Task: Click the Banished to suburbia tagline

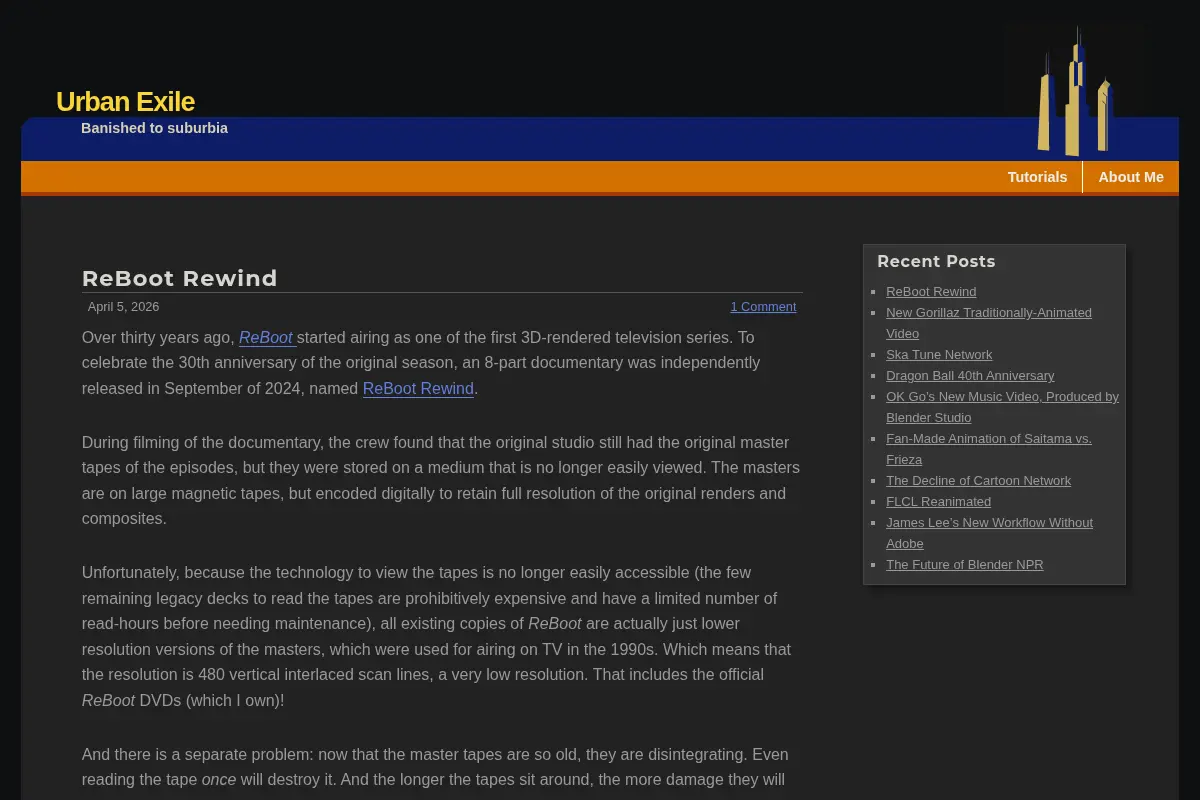Action: click(x=154, y=128)
